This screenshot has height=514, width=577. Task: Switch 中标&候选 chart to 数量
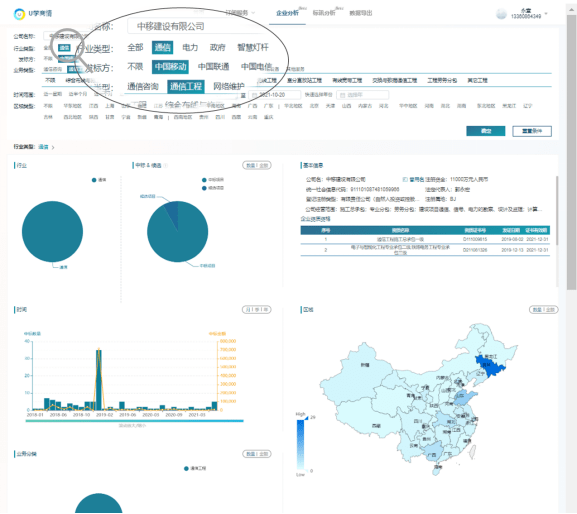pyautogui.click(x=251, y=166)
